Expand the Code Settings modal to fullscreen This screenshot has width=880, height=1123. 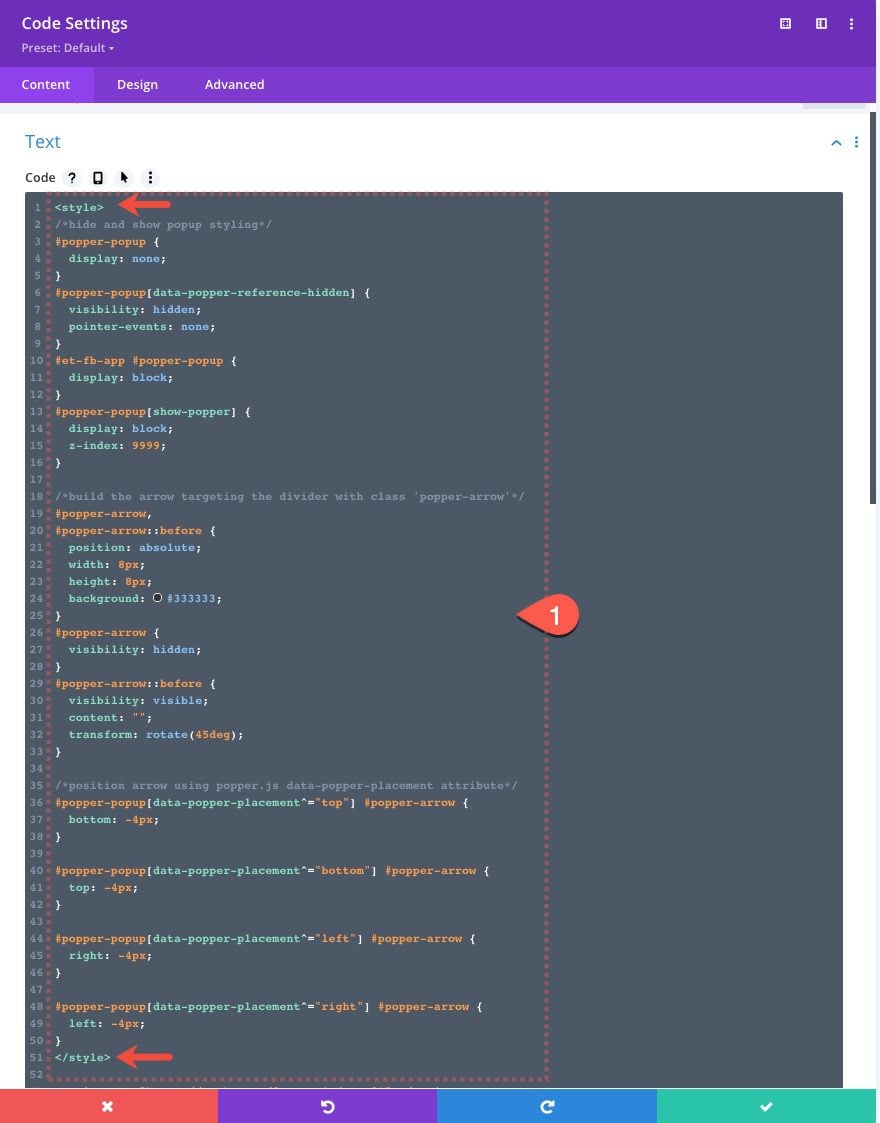click(786, 24)
